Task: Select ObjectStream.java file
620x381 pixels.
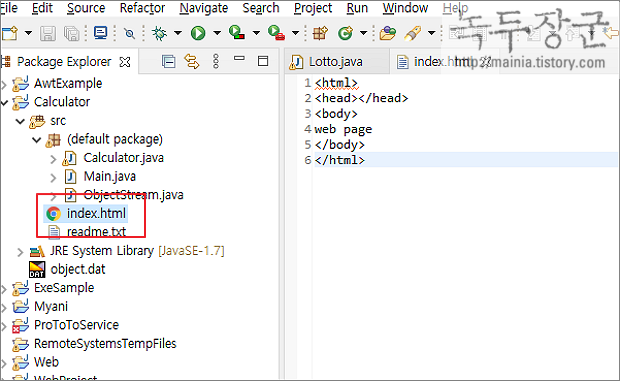Action: (133, 195)
